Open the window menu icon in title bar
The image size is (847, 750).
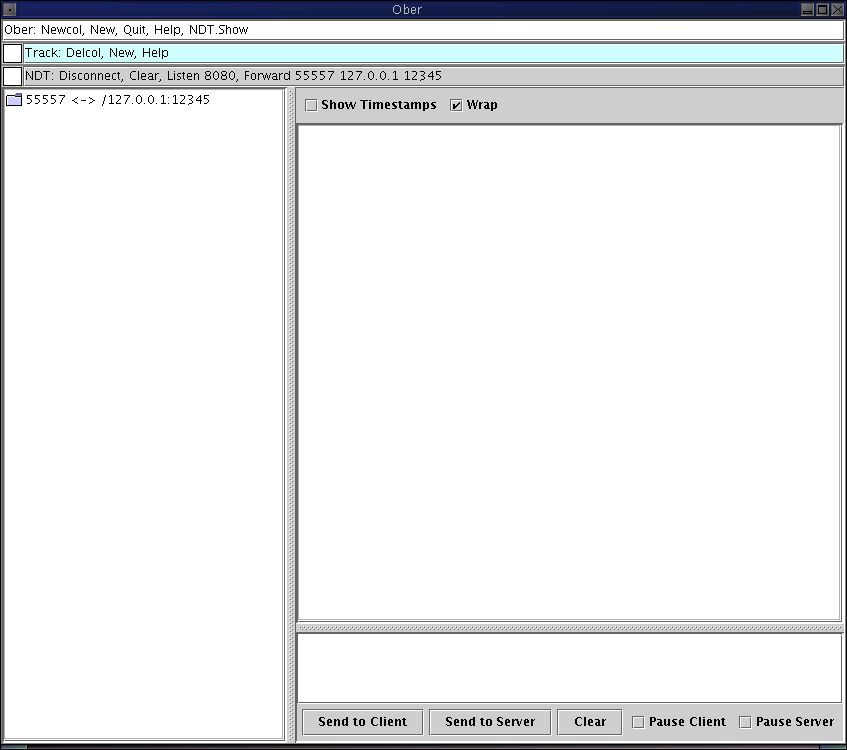coord(10,9)
